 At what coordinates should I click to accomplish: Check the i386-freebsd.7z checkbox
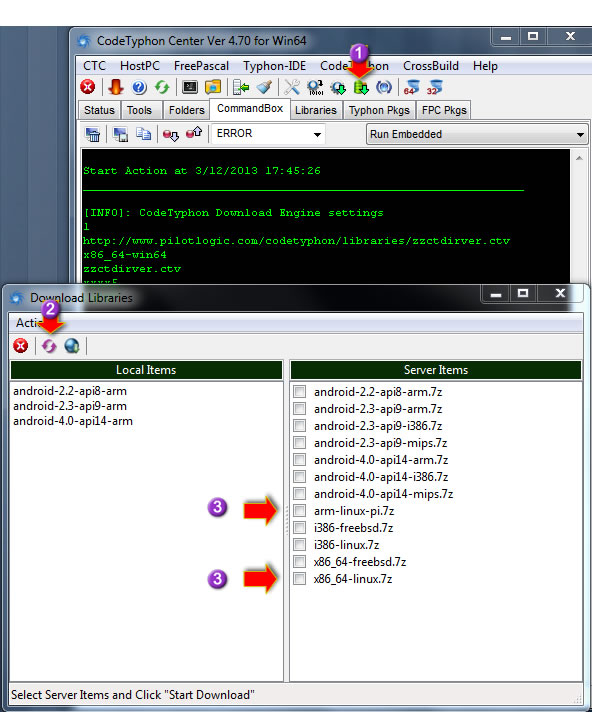pos(300,528)
